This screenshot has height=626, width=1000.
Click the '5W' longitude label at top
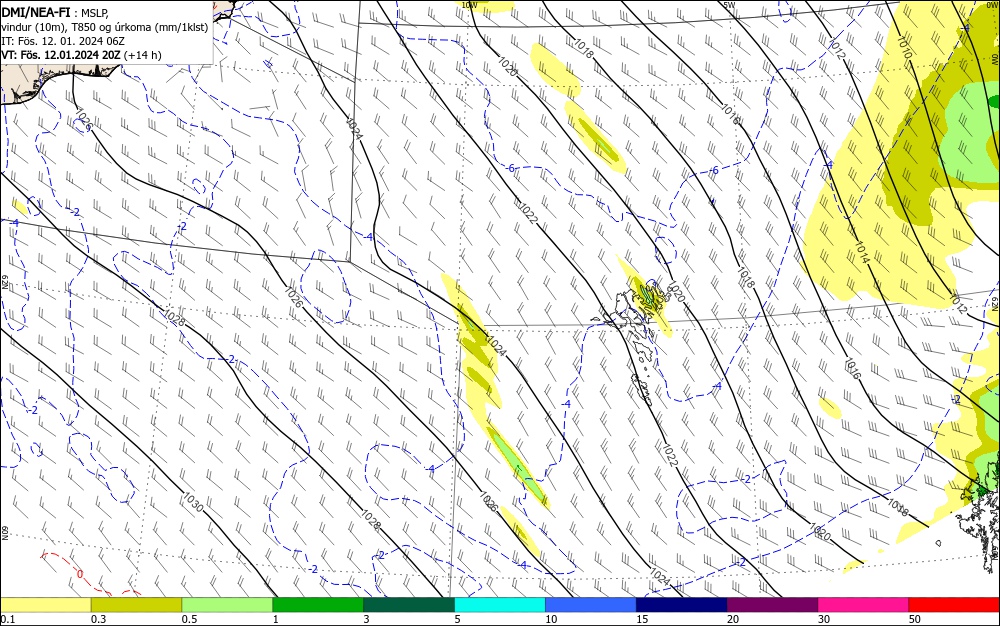click(x=730, y=5)
